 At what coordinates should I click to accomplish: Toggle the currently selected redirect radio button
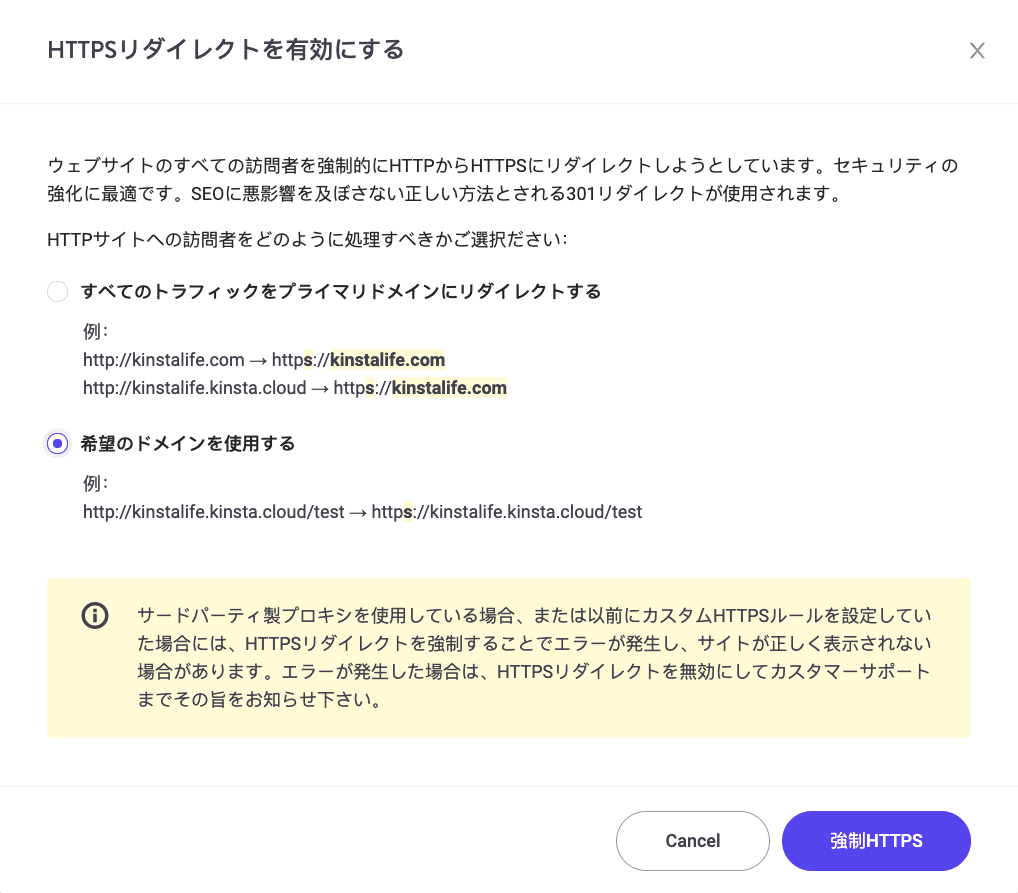[x=57, y=443]
